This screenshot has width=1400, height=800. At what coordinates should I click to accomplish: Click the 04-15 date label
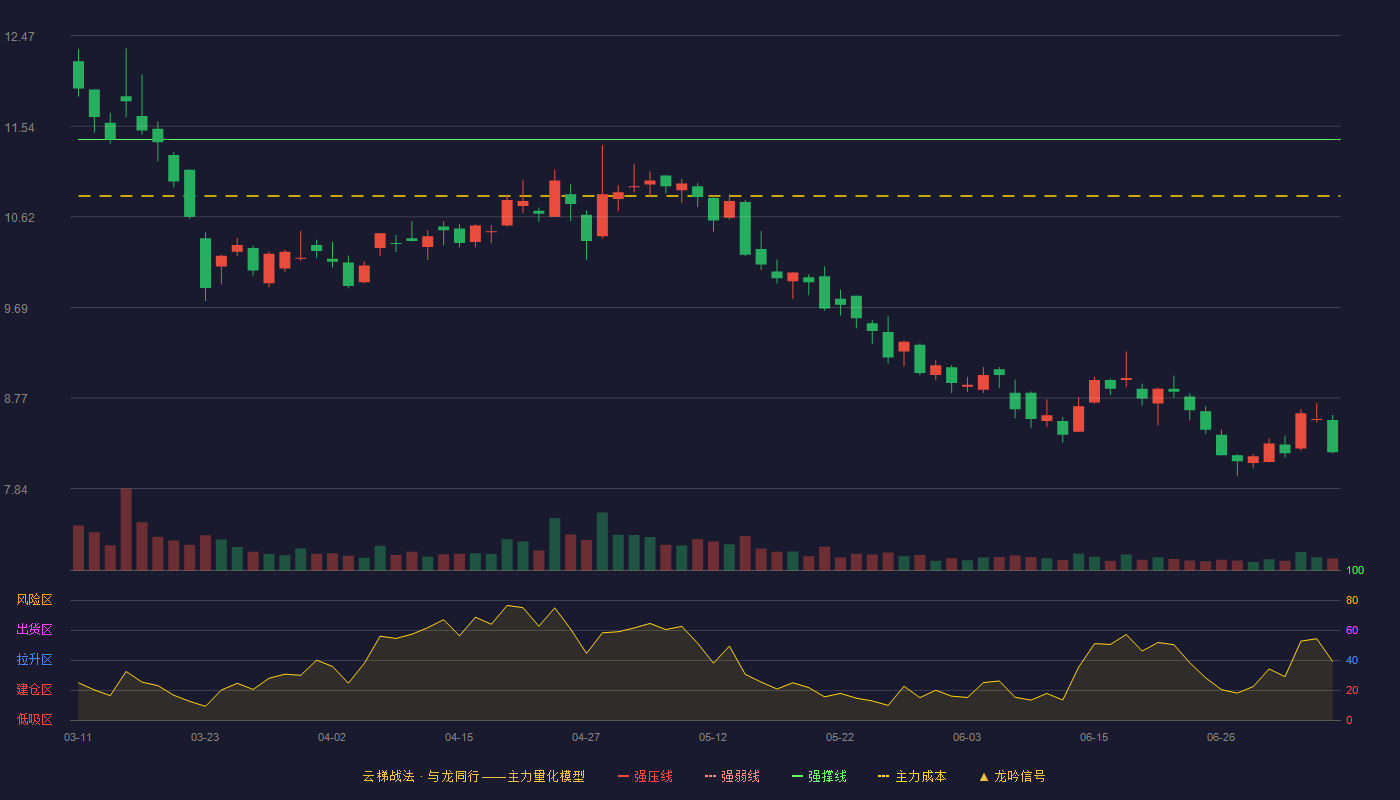[x=459, y=737]
